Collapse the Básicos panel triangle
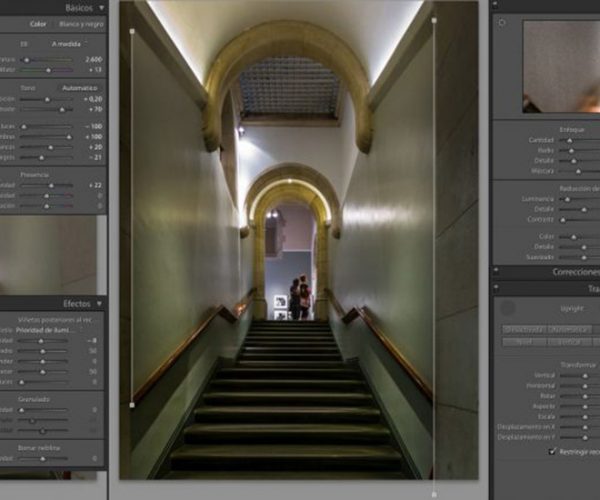Screen dimensions: 600x500 coord(101,8)
